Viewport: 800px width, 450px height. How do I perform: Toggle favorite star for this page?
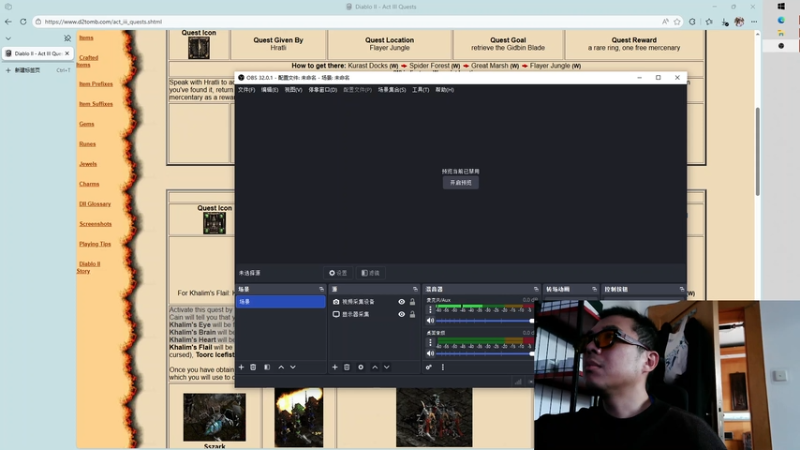point(677,21)
